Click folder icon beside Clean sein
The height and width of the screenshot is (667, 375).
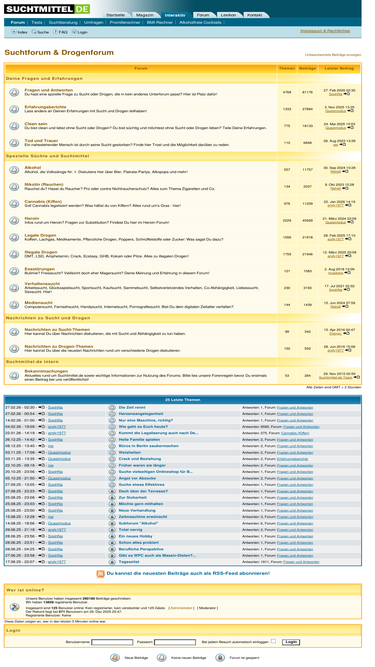click(x=14, y=126)
